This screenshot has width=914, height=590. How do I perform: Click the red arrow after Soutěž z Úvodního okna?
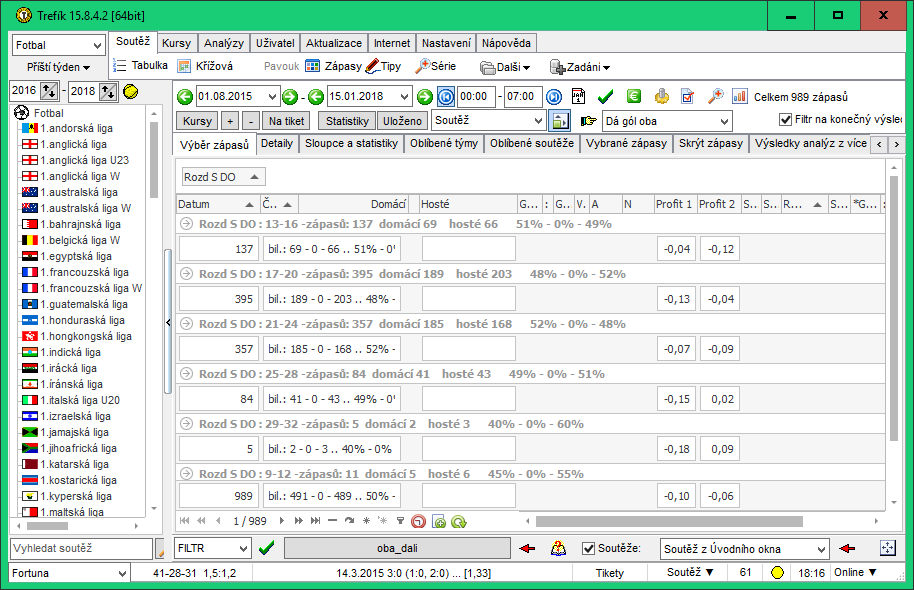[x=847, y=548]
